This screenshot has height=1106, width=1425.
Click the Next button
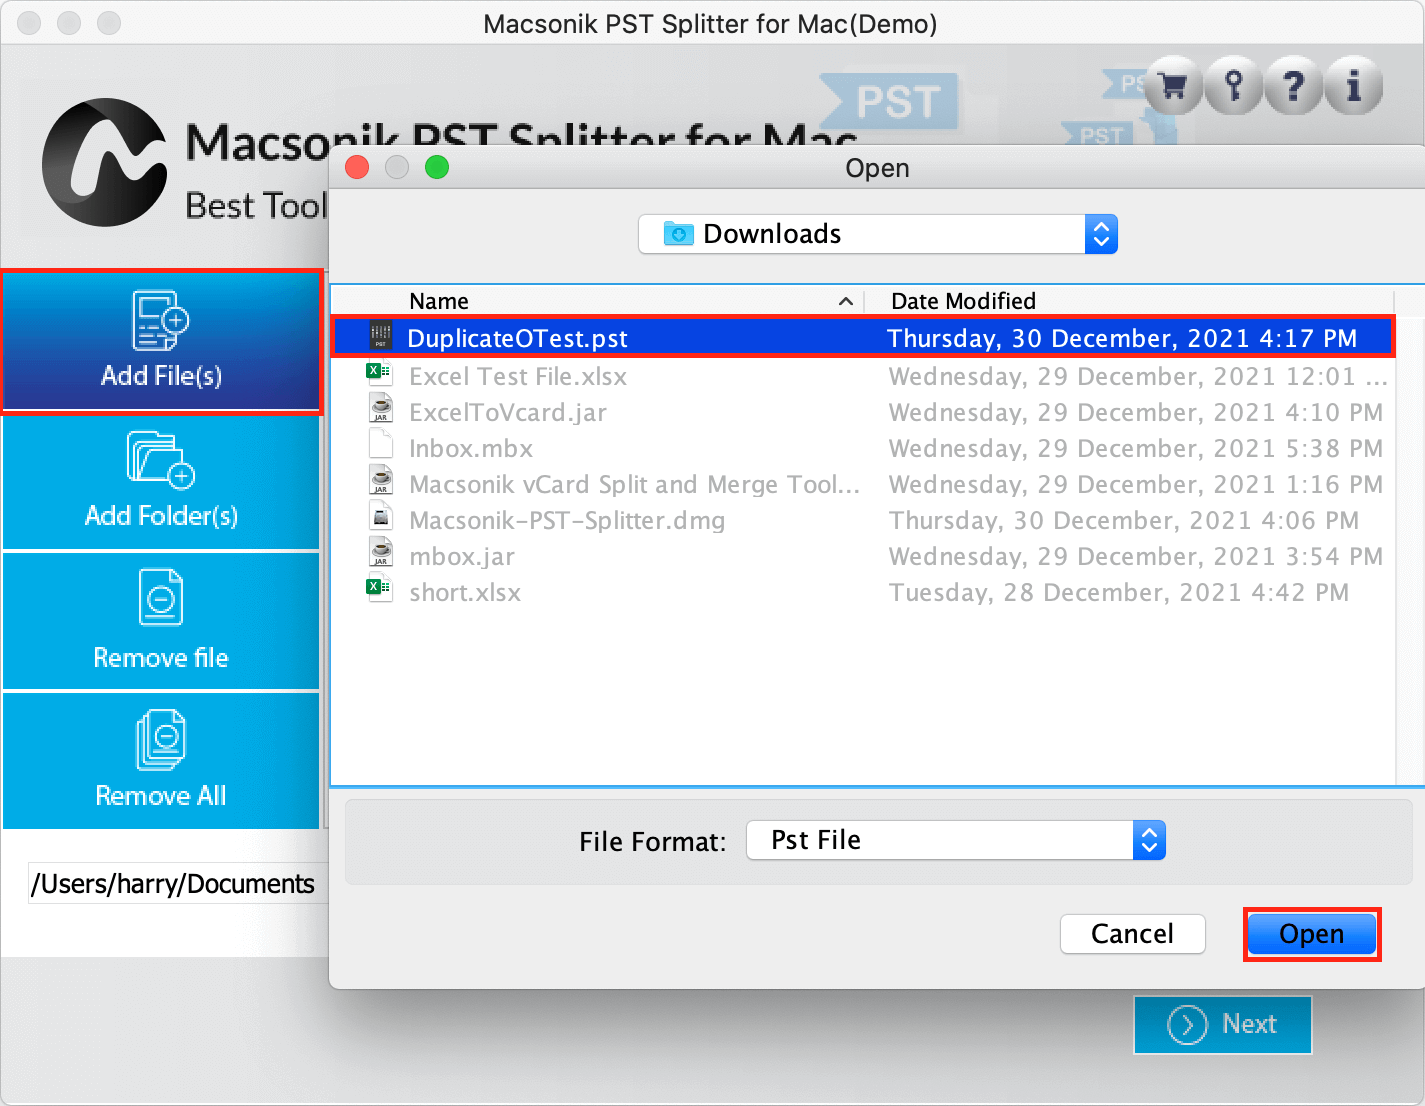(x=1222, y=1024)
